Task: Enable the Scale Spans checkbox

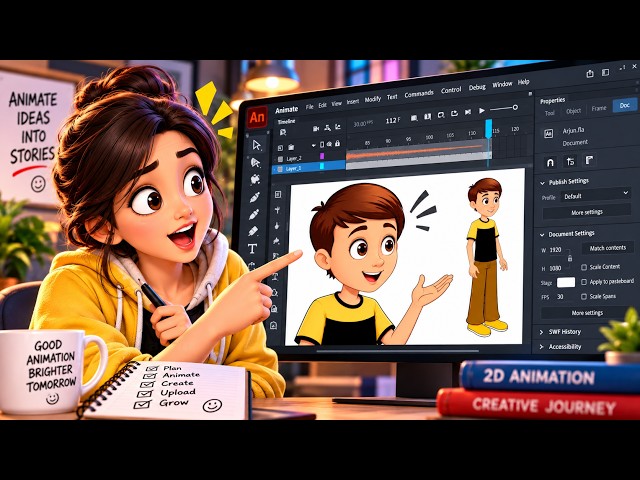Action: [584, 297]
